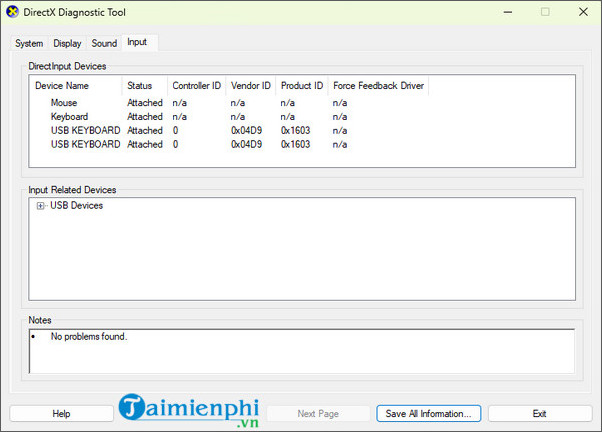Click the Notes text box
602x432 pixels.
[302, 351]
